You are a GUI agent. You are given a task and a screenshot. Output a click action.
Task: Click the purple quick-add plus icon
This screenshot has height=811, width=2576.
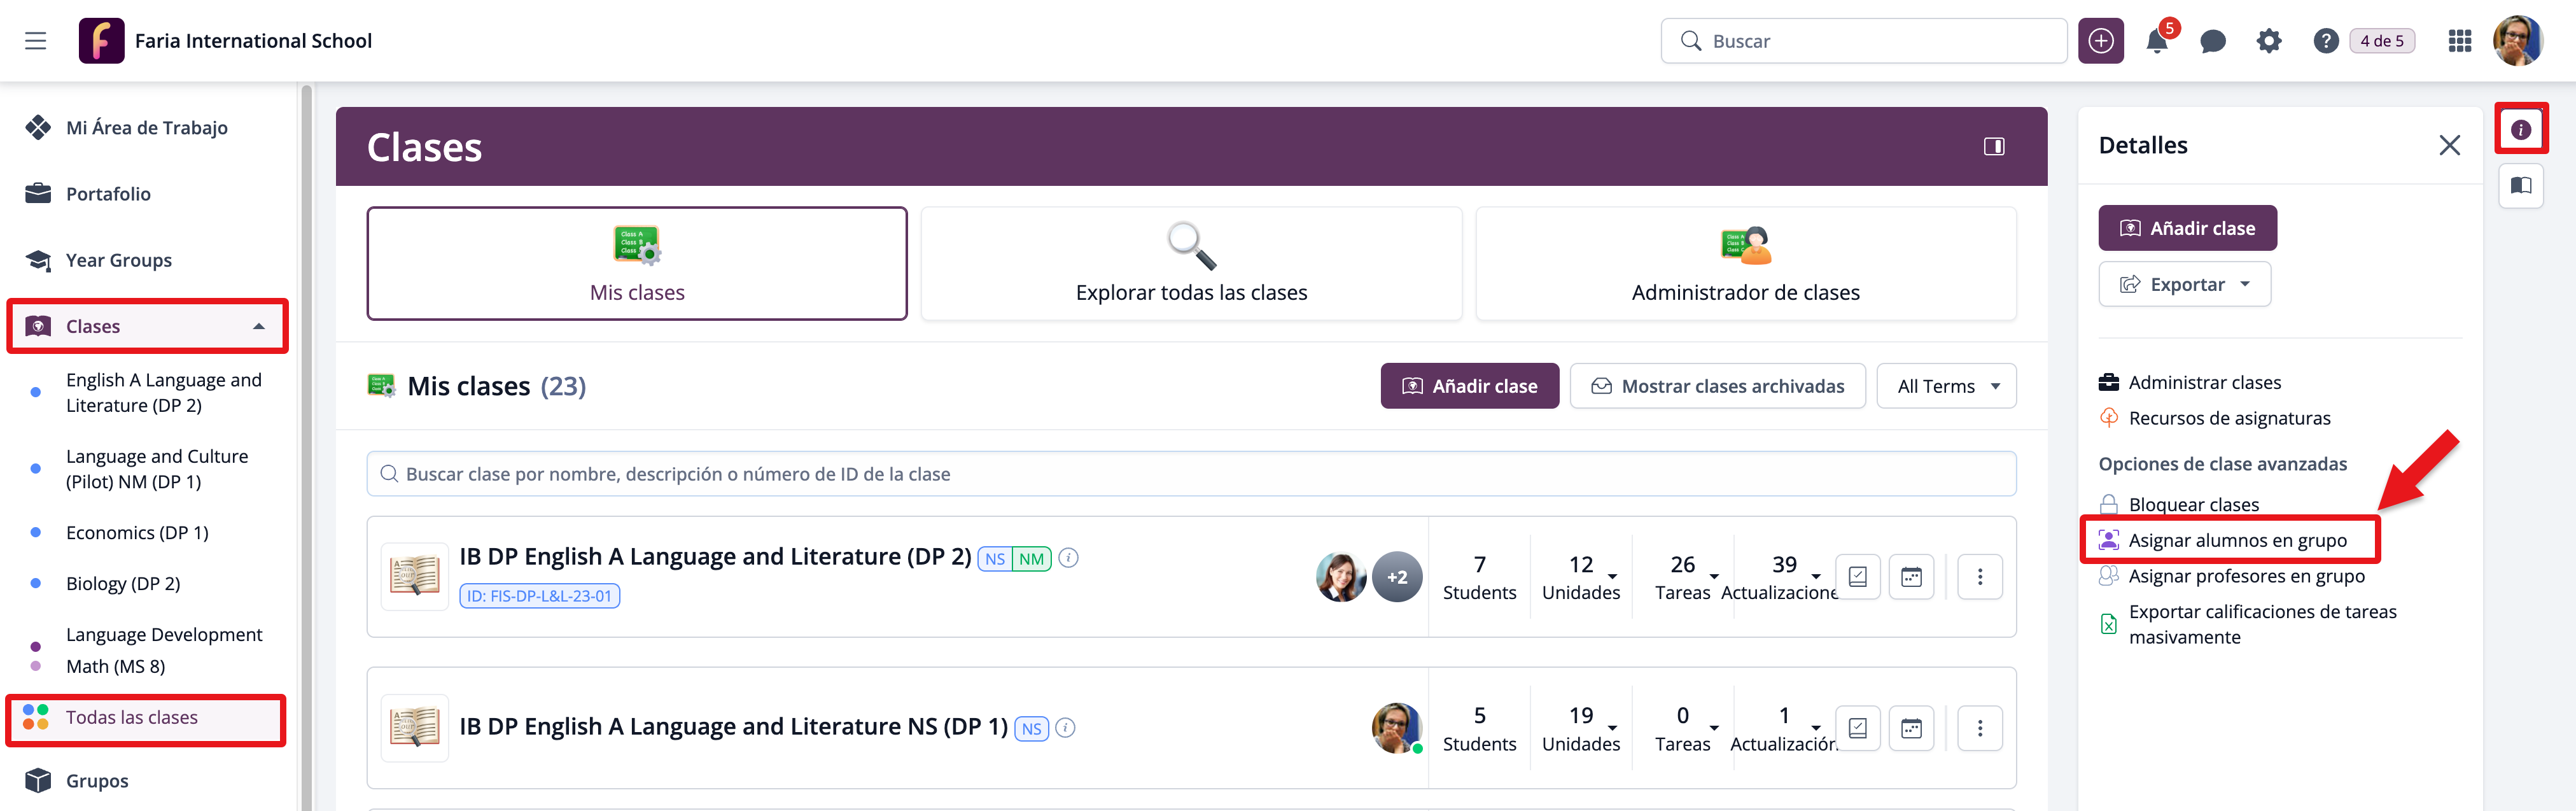pyautogui.click(x=2100, y=41)
